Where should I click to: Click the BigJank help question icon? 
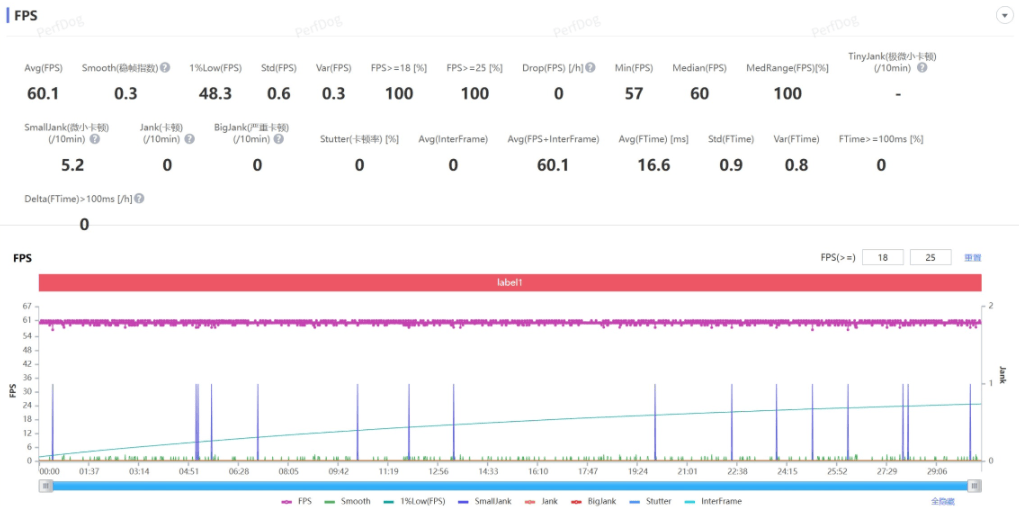click(x=277, y=139)
